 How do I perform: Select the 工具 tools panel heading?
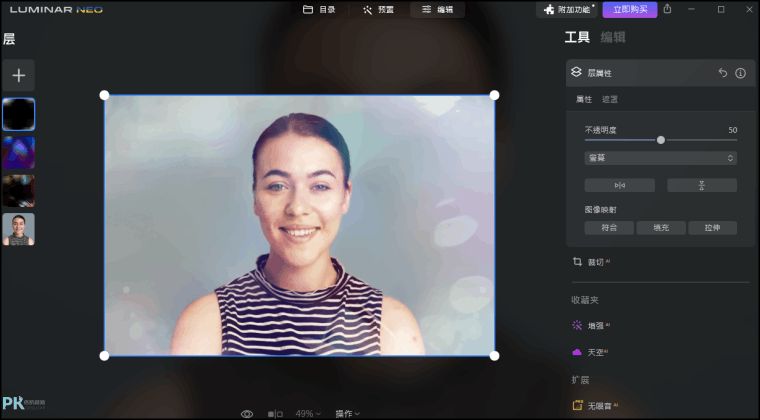[577, 37]
